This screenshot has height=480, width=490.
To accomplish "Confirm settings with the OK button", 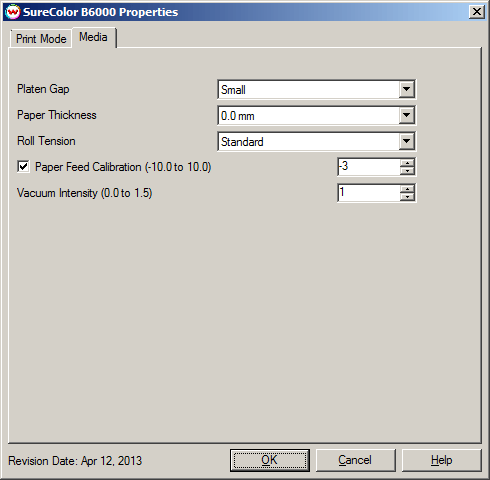I will tap(270, 460).
